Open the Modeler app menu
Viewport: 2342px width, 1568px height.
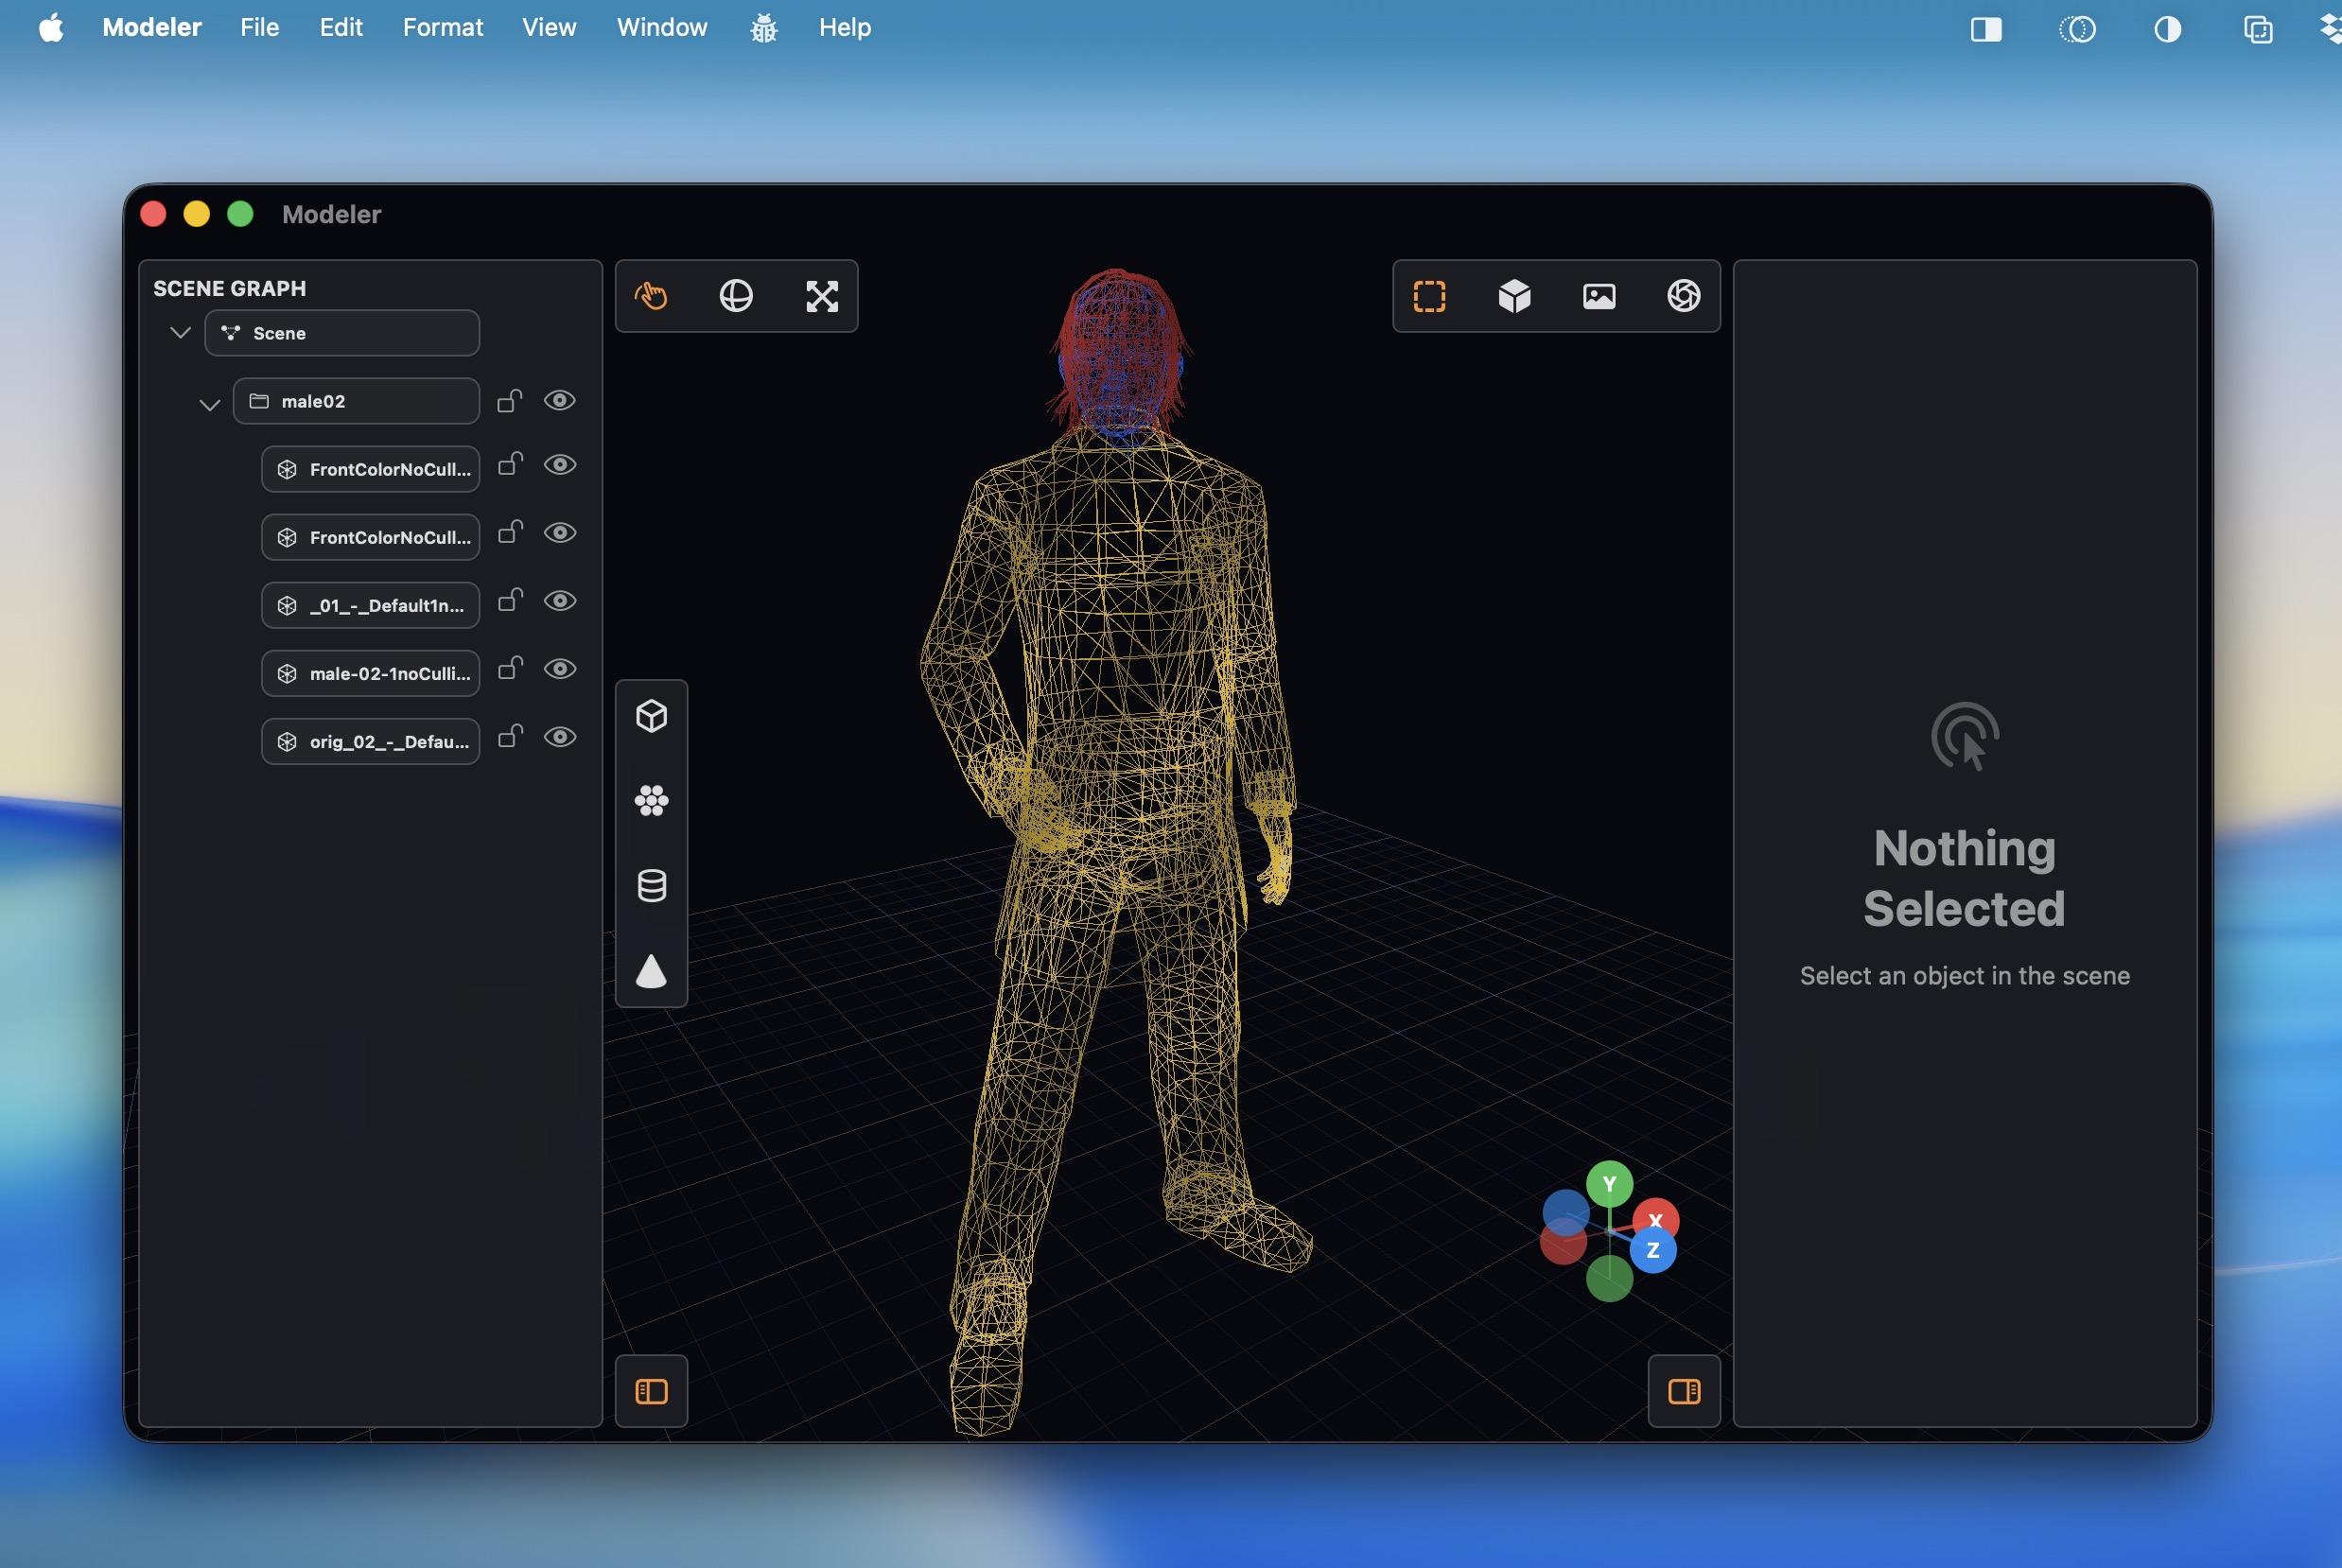pyautogui.click(x=152, y=28)
